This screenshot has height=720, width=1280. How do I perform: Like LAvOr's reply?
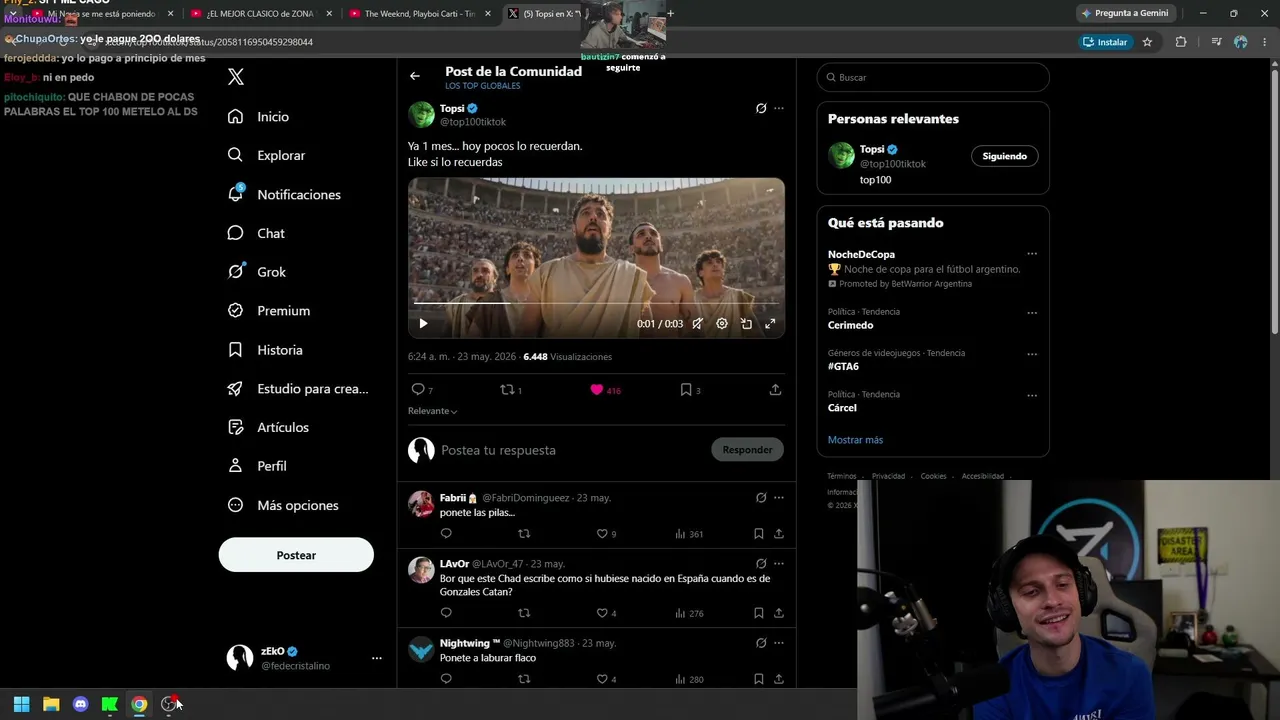pos(602,613)
